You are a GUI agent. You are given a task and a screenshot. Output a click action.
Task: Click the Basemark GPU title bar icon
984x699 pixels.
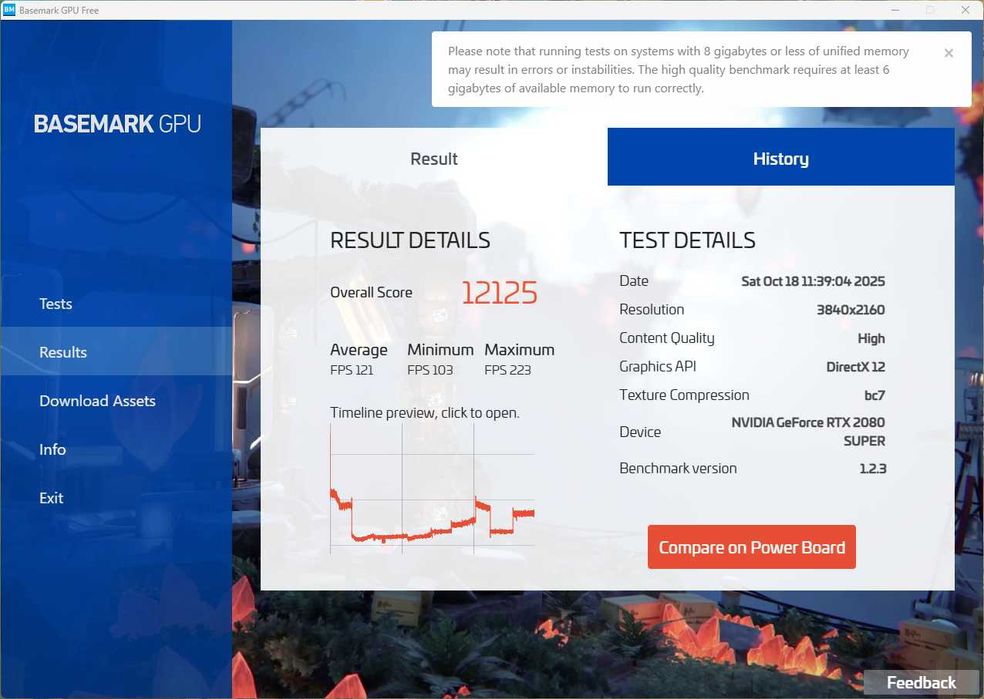point(9,9)
